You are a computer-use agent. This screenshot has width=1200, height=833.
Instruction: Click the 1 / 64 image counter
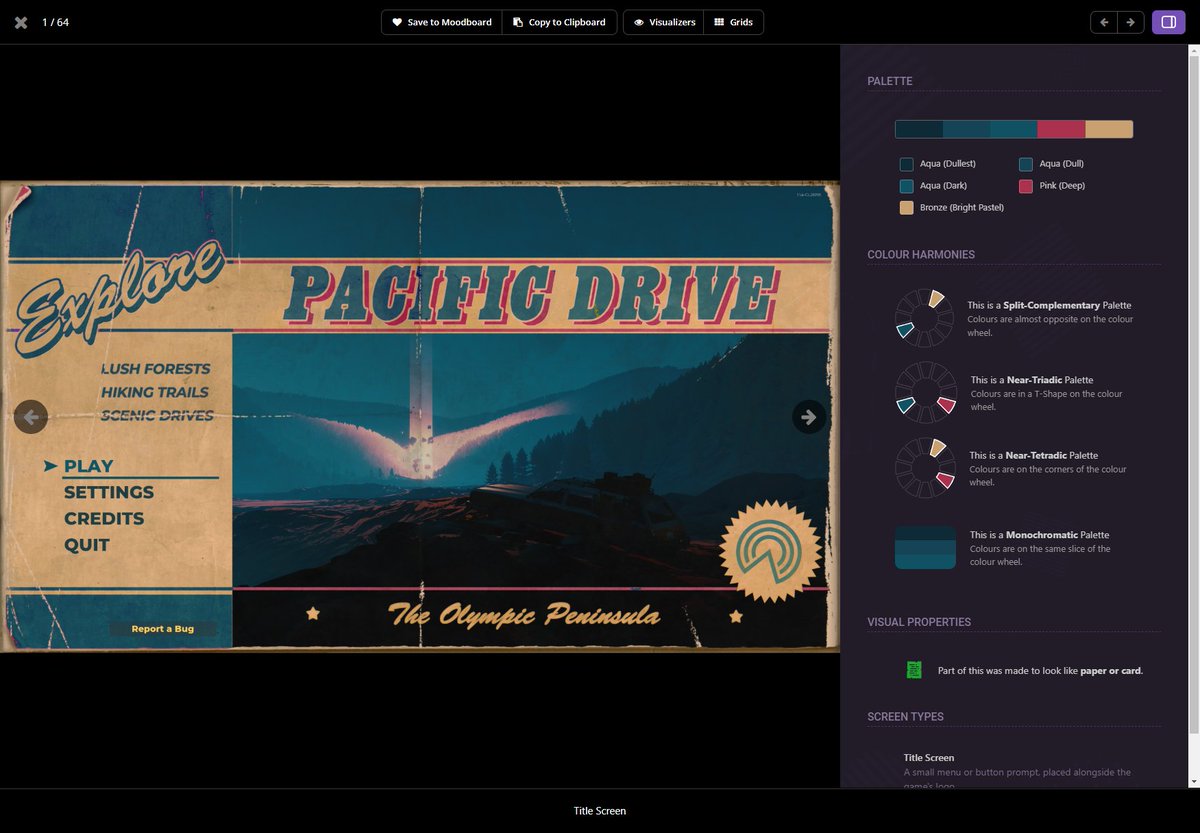pyautogui.click(x=55, y=22)
